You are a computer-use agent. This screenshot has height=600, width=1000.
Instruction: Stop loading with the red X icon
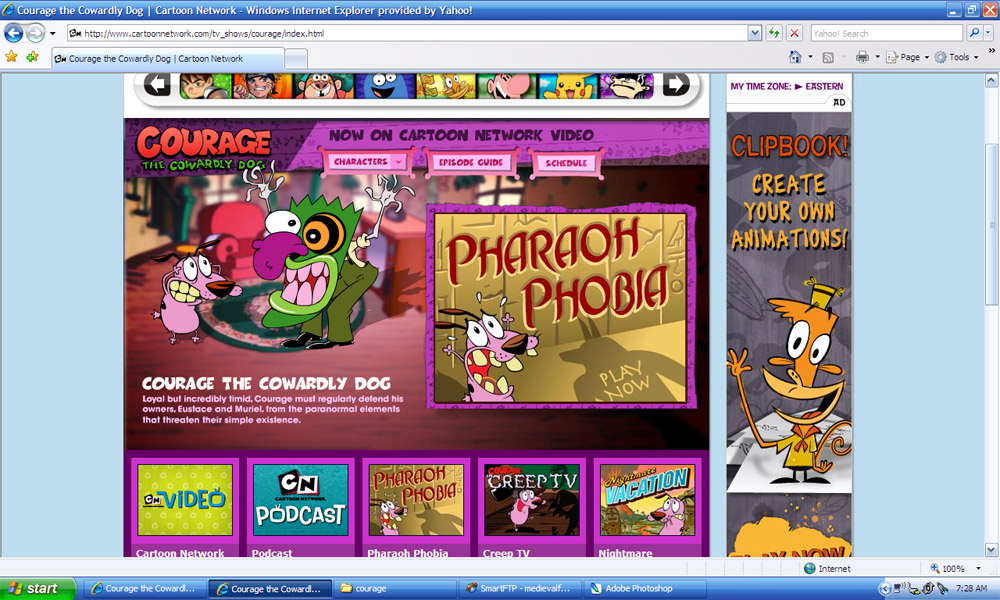[x=794, y=33]
